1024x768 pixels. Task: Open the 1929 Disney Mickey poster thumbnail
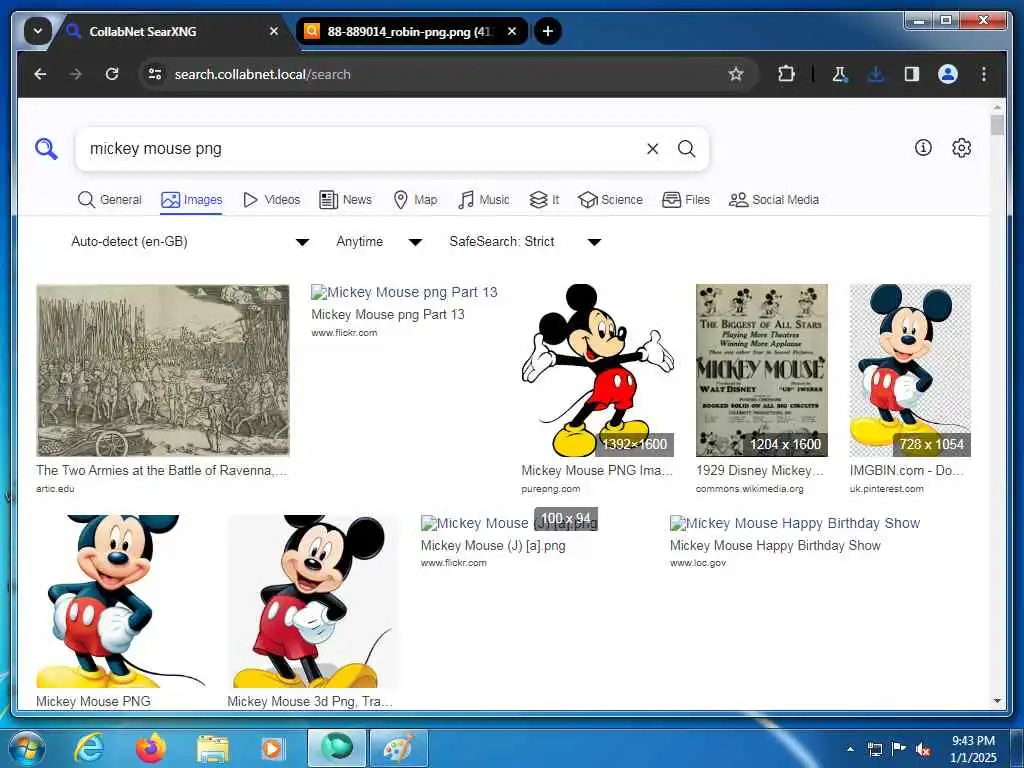762,370
